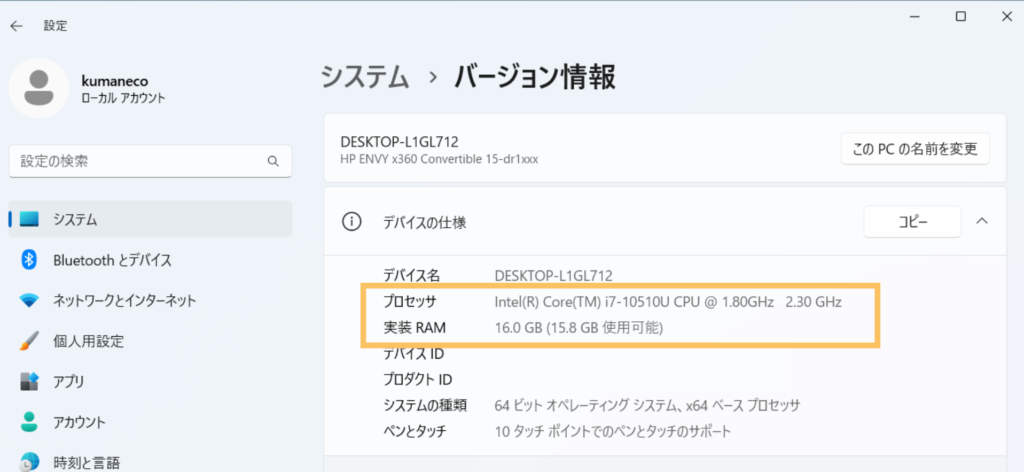Viewport: 1024px width, 472px height.
Task: Maximize the settings window
Action: point(961,18)
